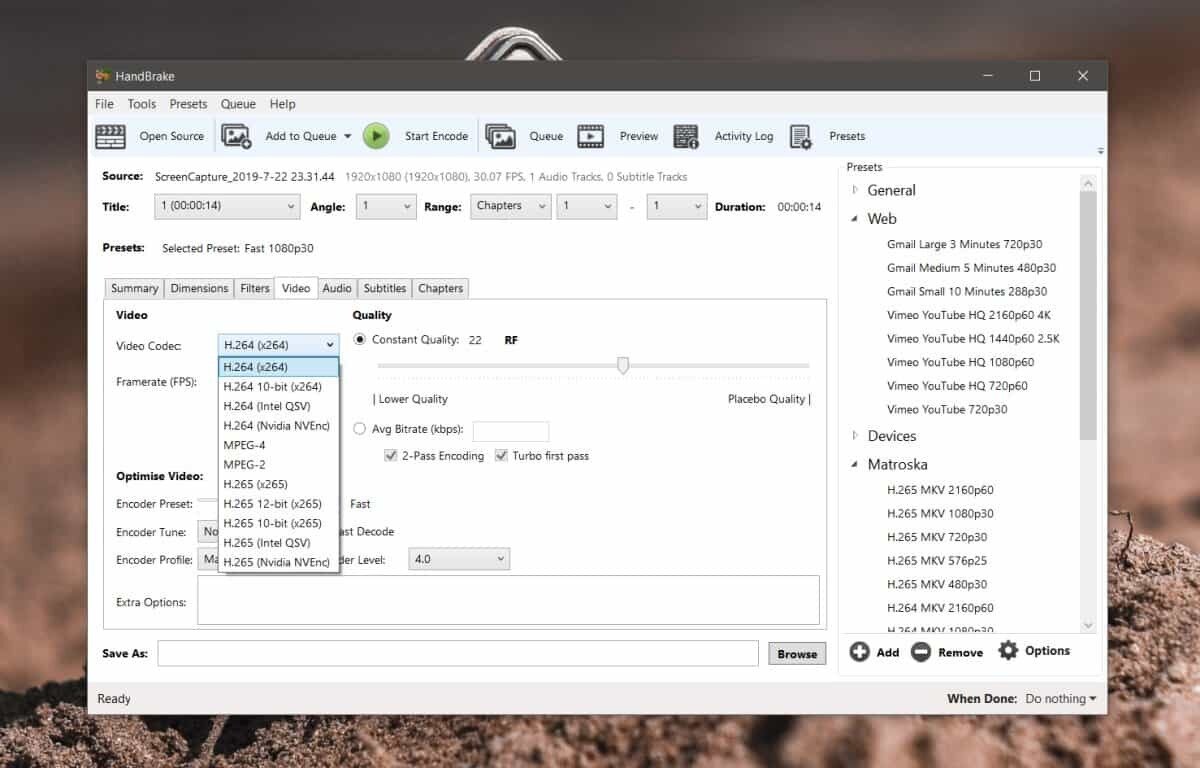Click the Constant Quality slider handle
Image resolution: width=1200 pixels, height=768 pixels.
pyautogui.click(x=623, y=366)
